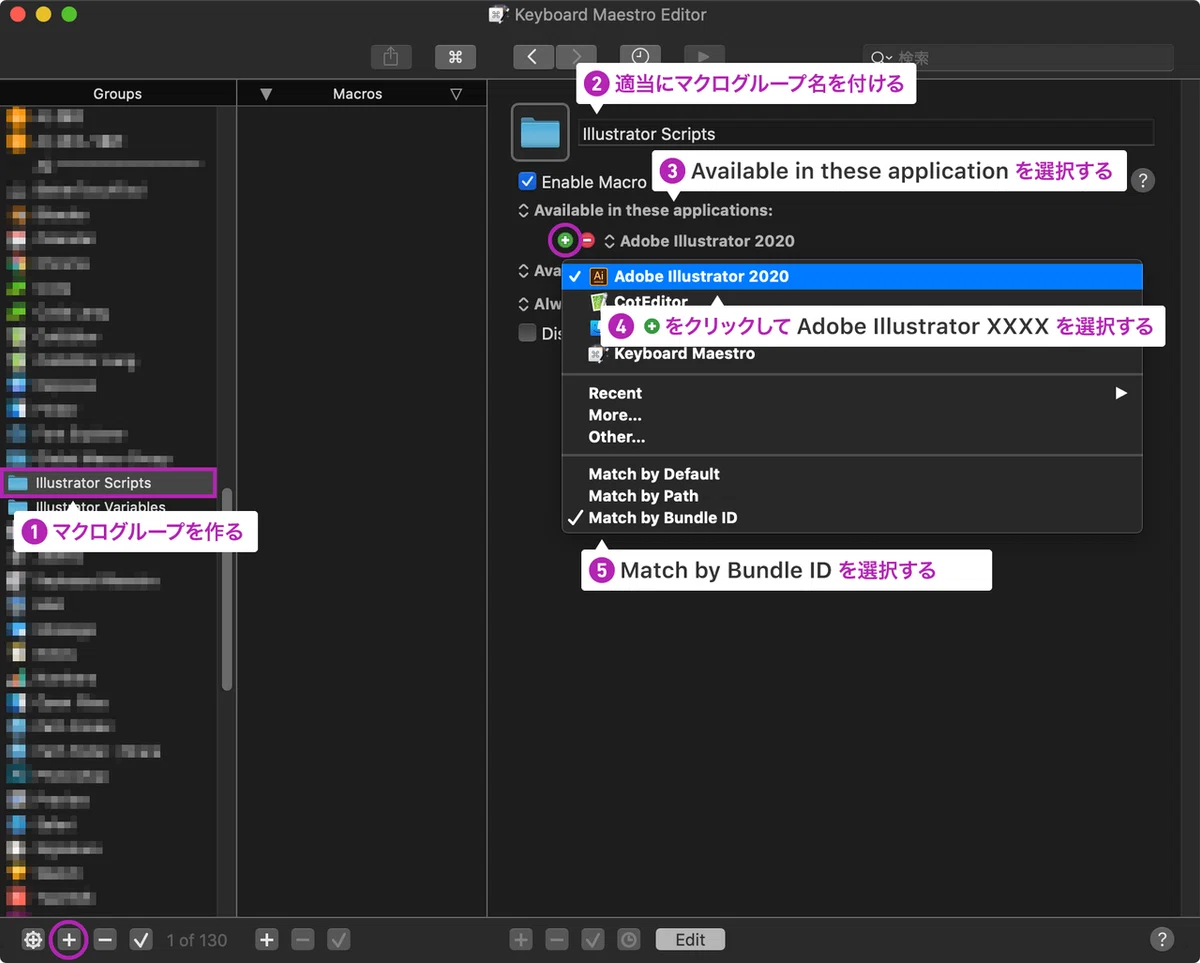The image size is (1200, 963).
Task: Click the minus button below groups list
Action: [106, 940]
